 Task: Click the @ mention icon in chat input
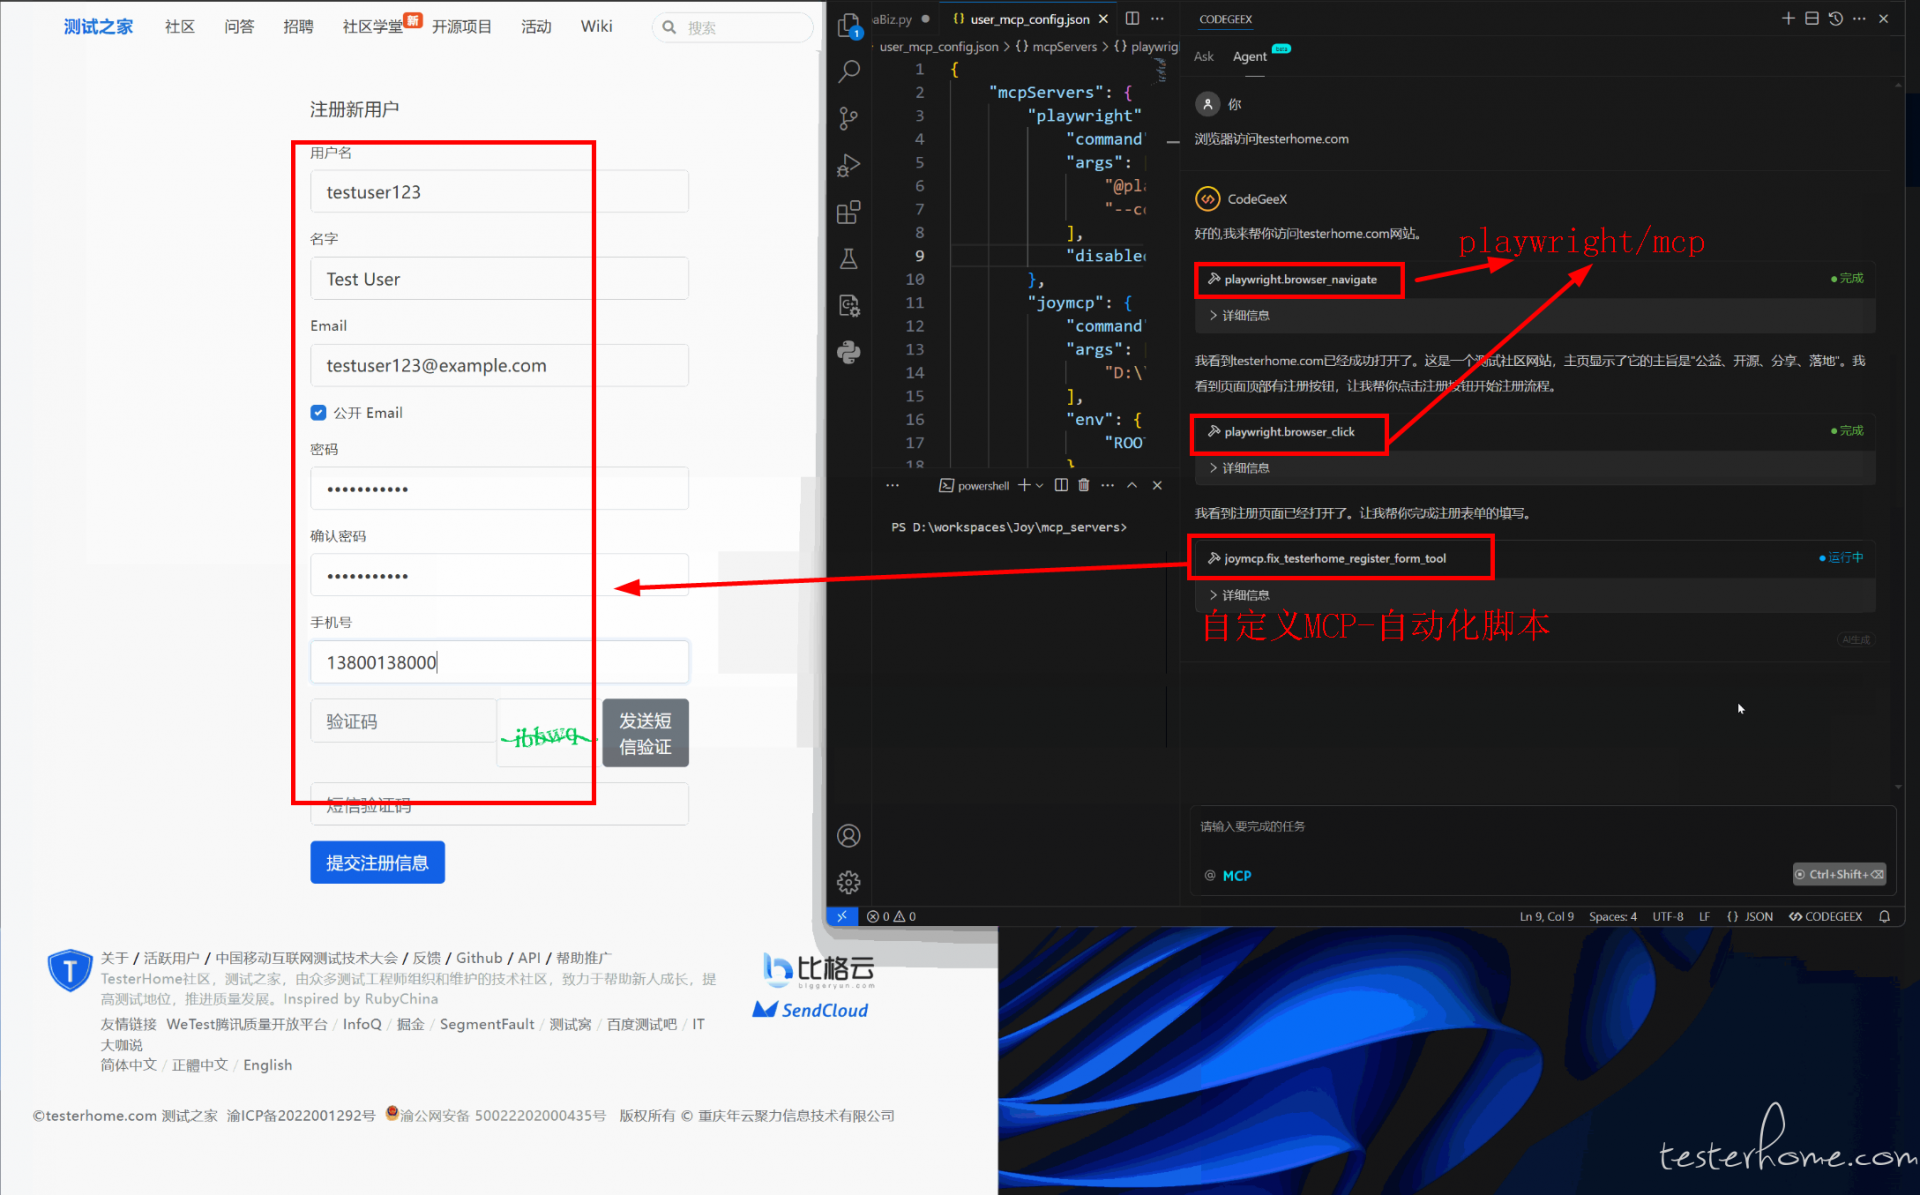pyautogui.click(x=1210, y=875)
